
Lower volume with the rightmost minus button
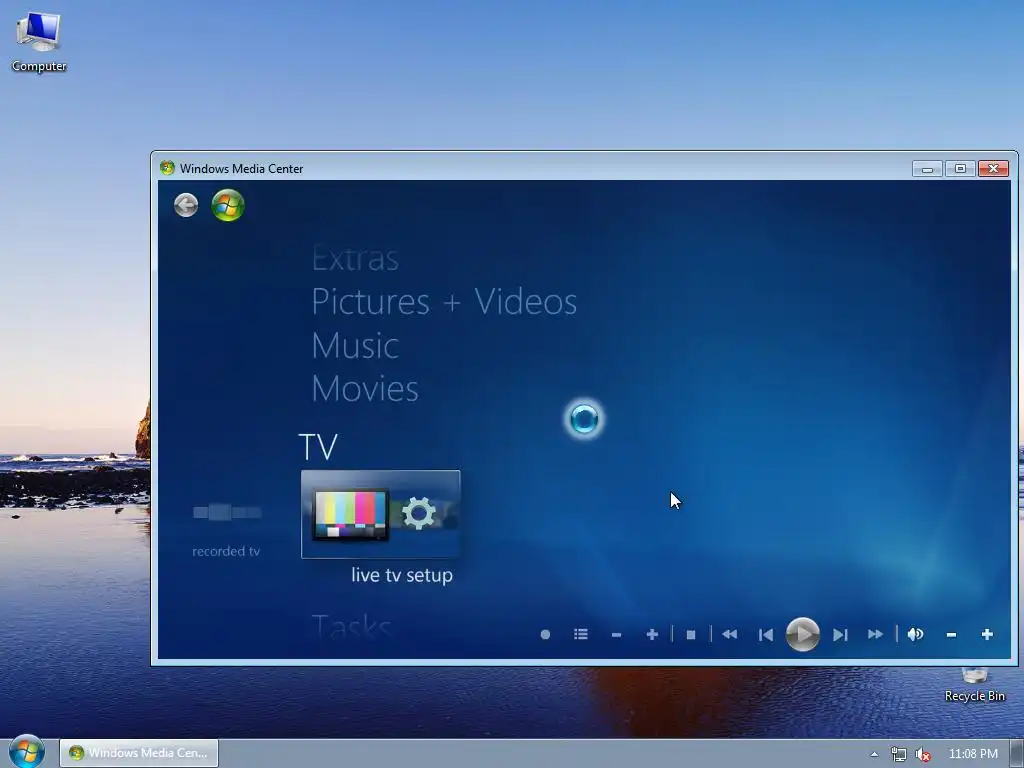coord(952,635)
